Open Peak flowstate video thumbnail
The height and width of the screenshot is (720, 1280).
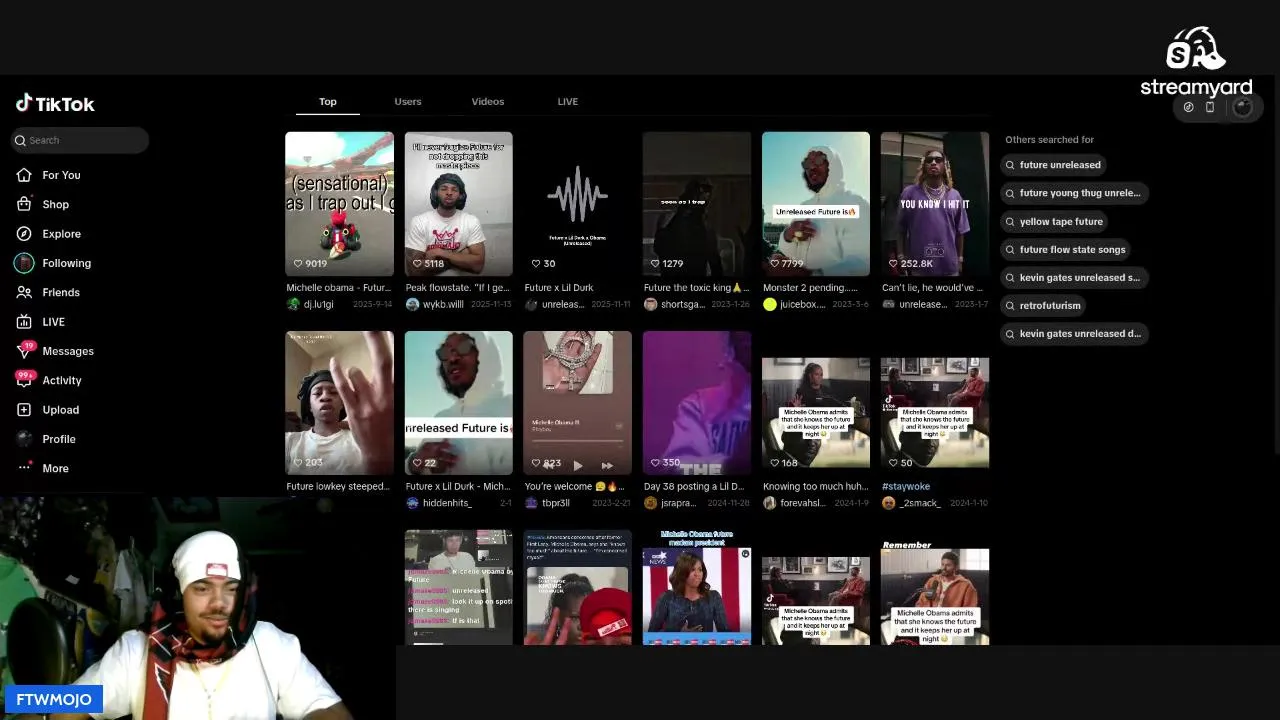[x=458, y=204]
